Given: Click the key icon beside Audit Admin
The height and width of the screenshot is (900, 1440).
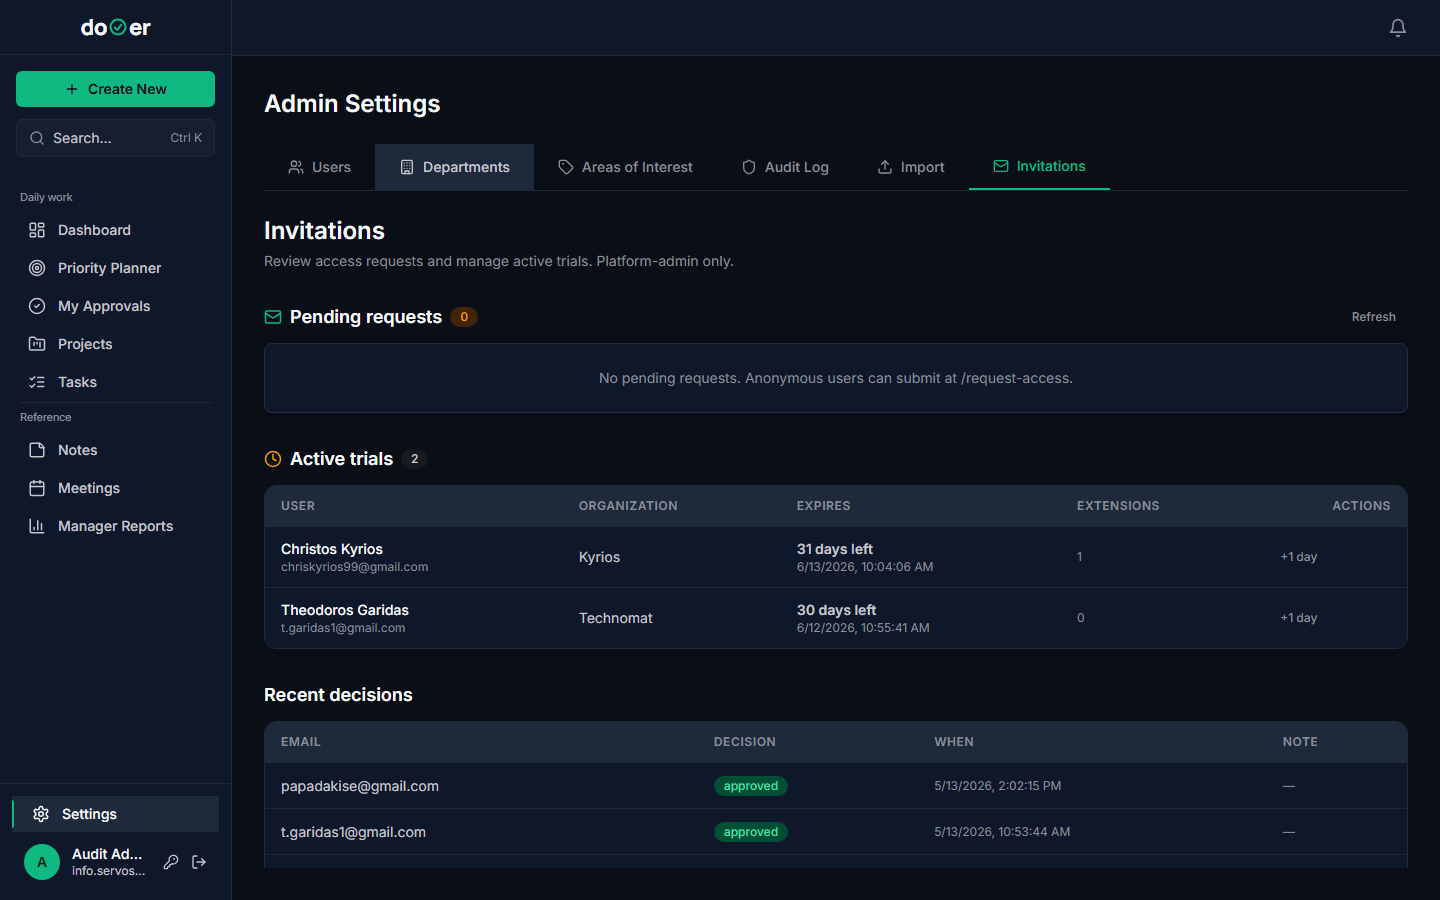Looking at the screenshot, I should click(x=171, y=862).
